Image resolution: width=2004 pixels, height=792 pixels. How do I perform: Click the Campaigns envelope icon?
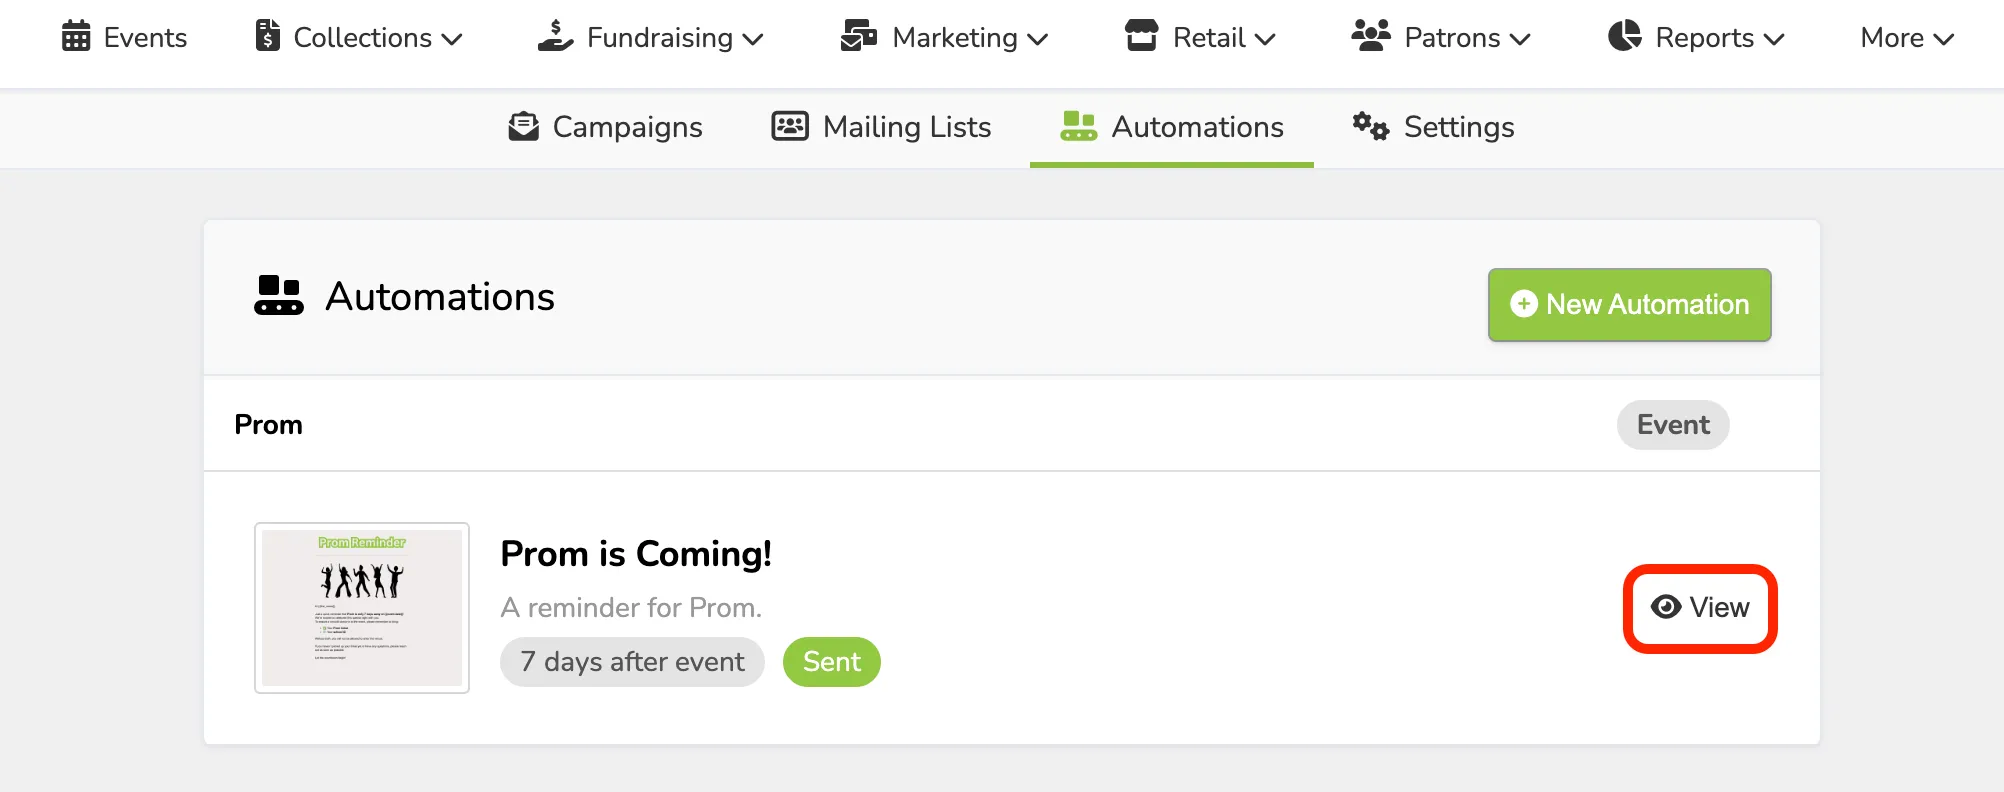point(523,126)
